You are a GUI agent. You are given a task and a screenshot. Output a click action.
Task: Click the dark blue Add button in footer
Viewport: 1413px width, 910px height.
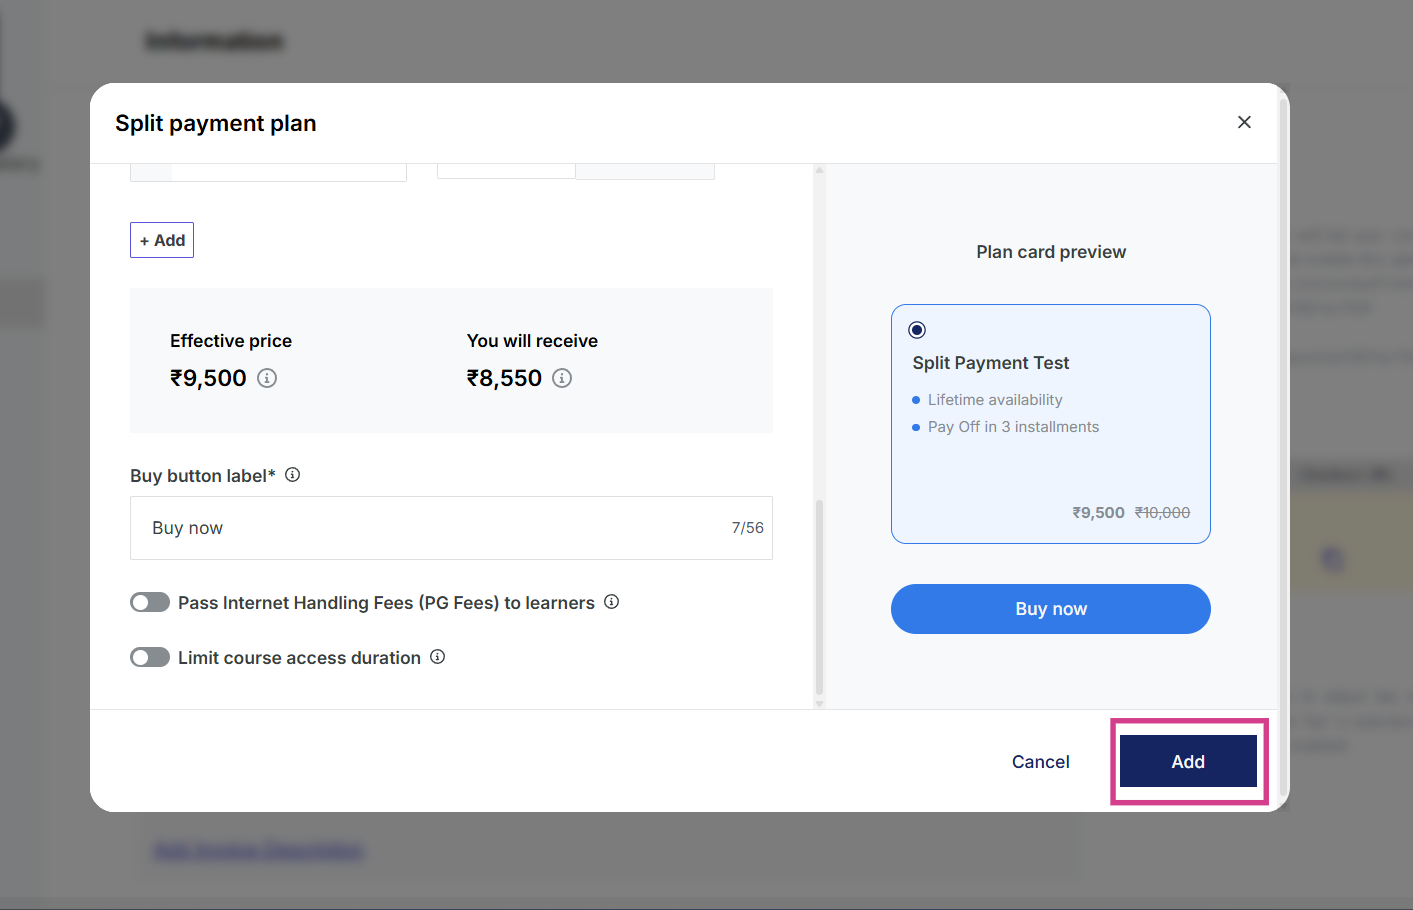pyautogui.click(x=1188, y=761)
